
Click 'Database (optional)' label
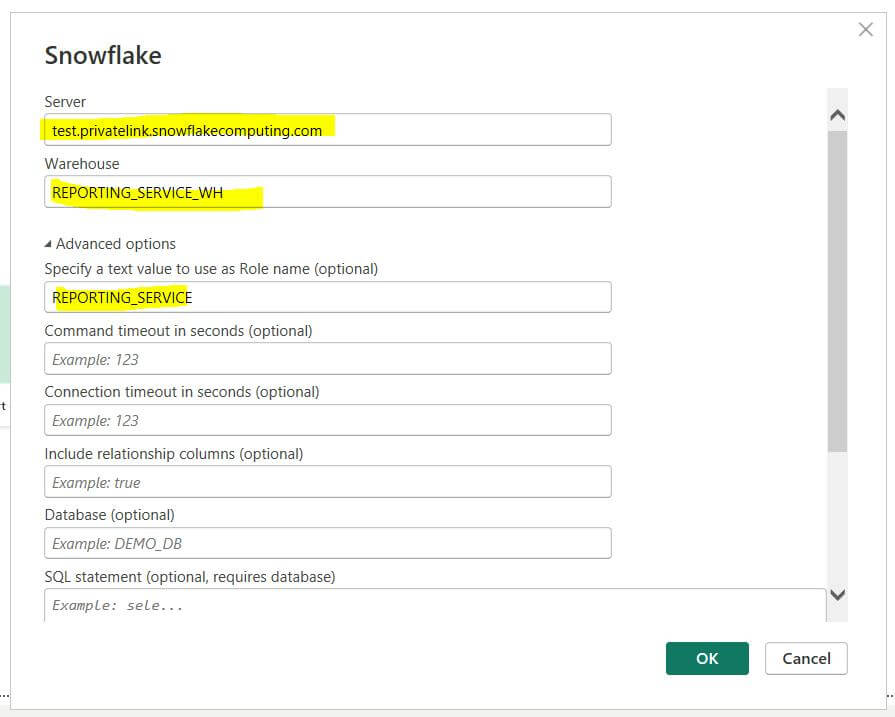click(x=110, y=515)
